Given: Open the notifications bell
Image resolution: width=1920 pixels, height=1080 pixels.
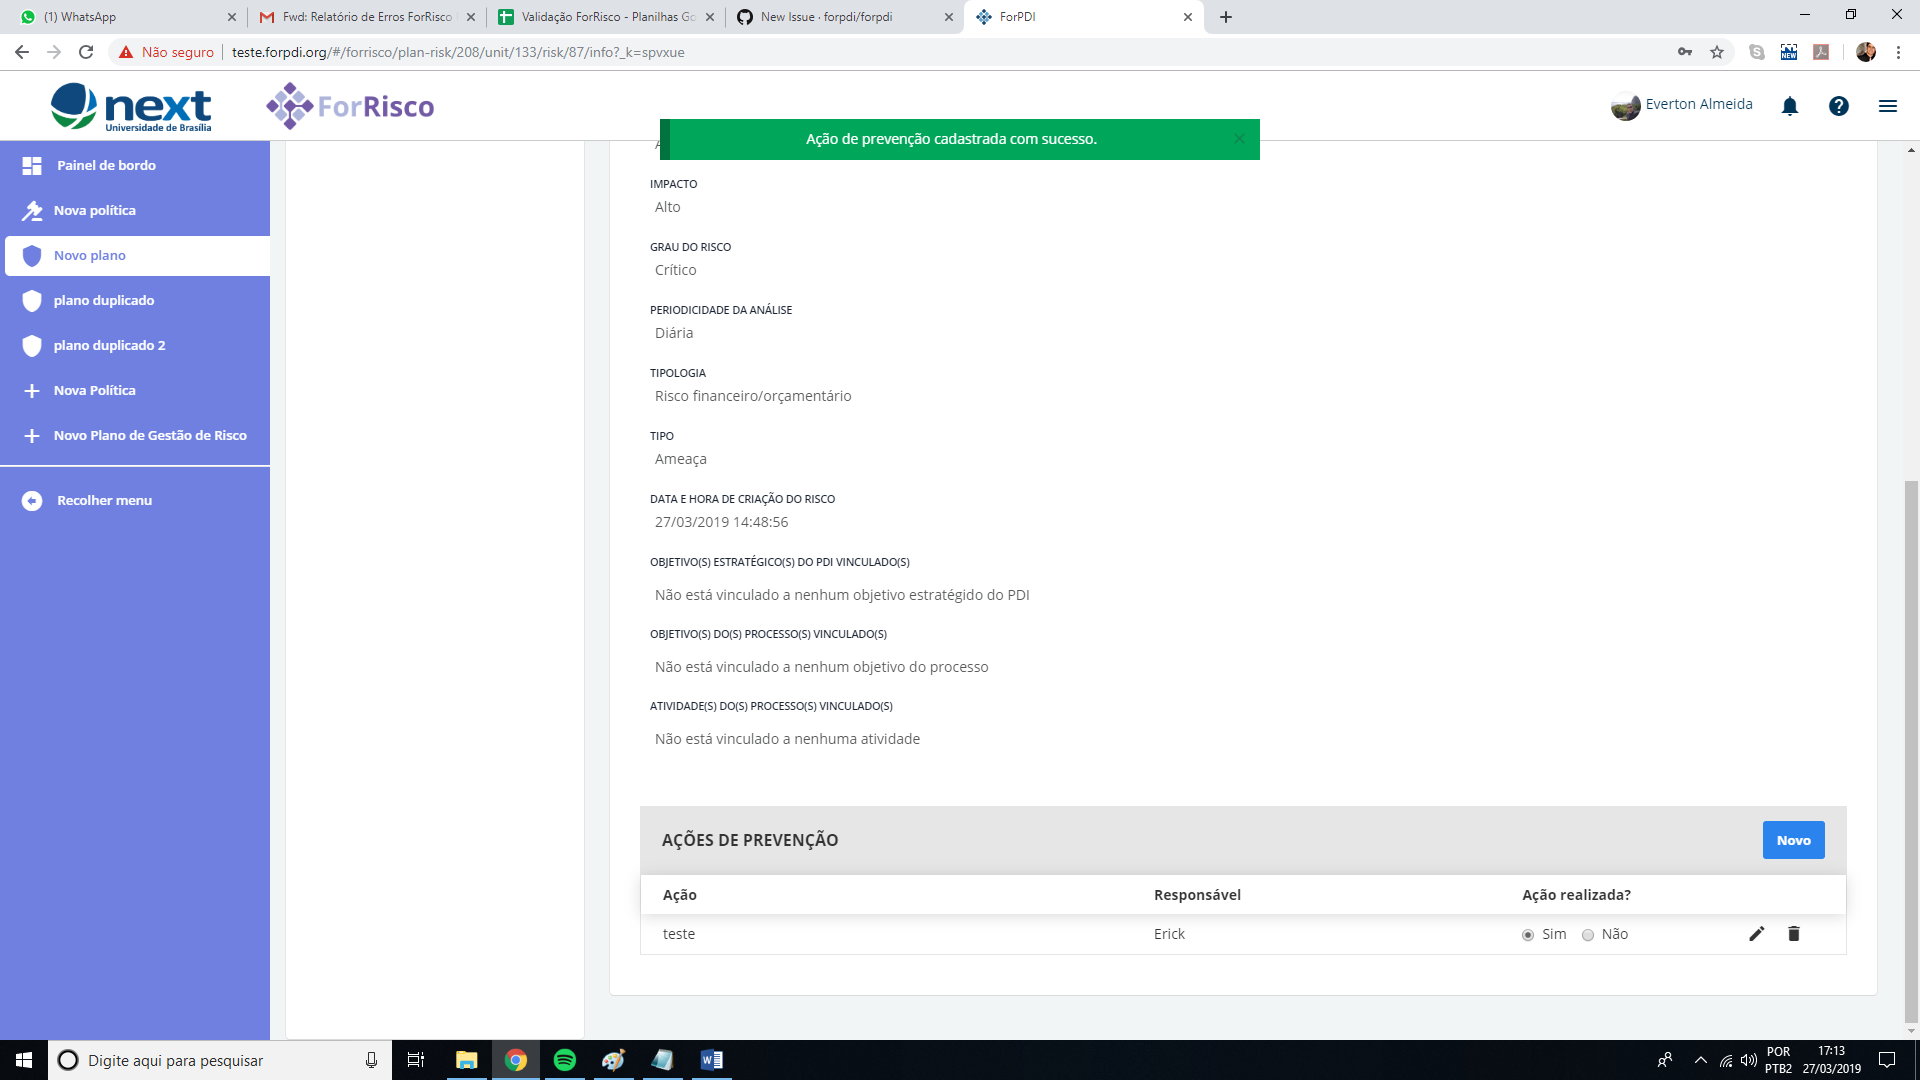Looking at the screenshot, I should (x=1790, y=106).
